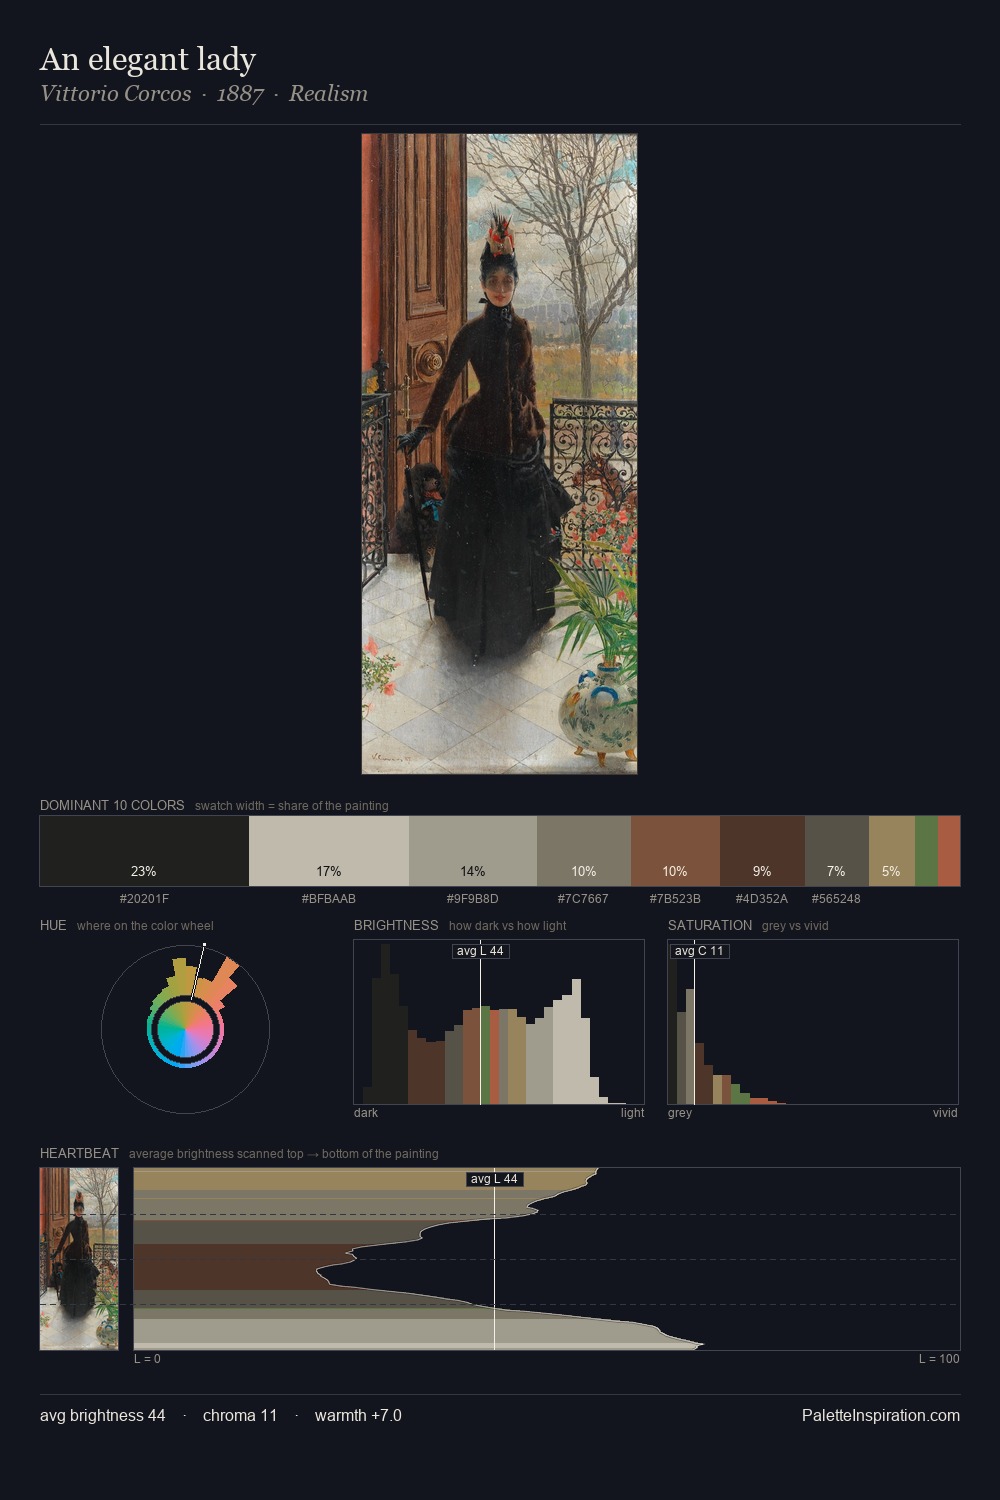Screen dimensions: 1000x1500
Task: Select the #565248 swatch labeled 7%
Action: (837, 851)
